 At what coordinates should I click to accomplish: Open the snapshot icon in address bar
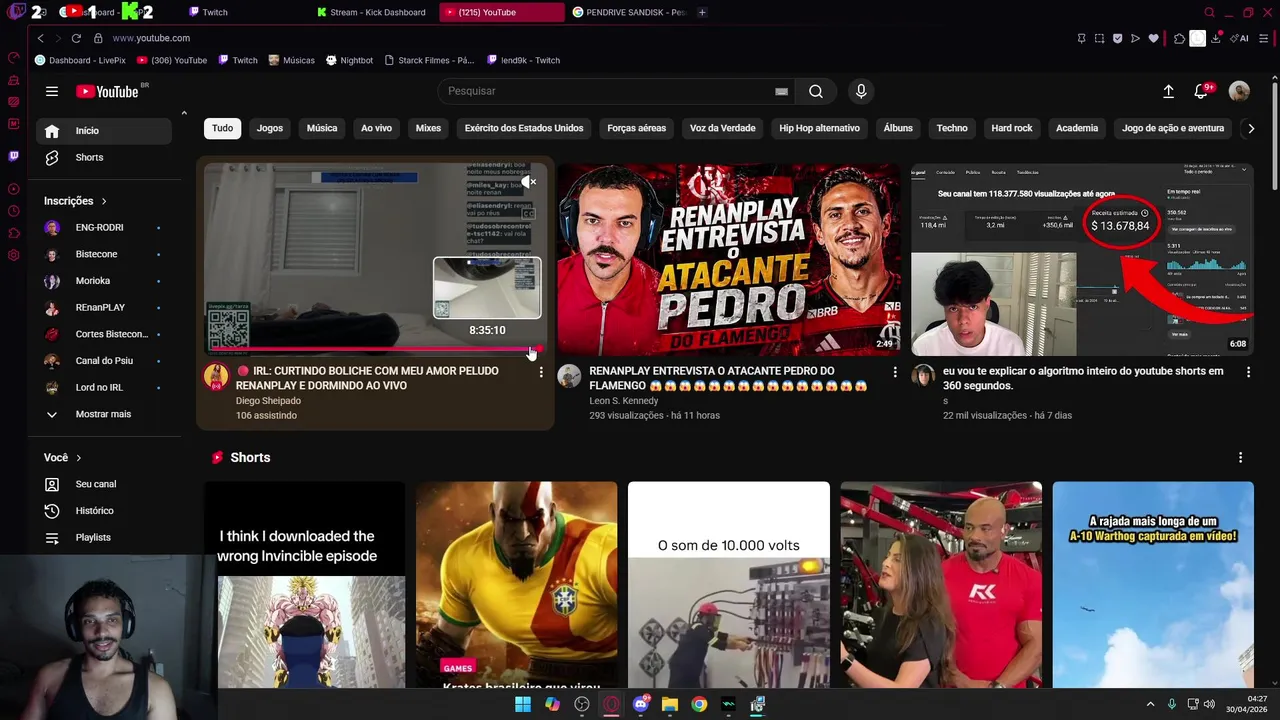click(x=1099, y=38)
